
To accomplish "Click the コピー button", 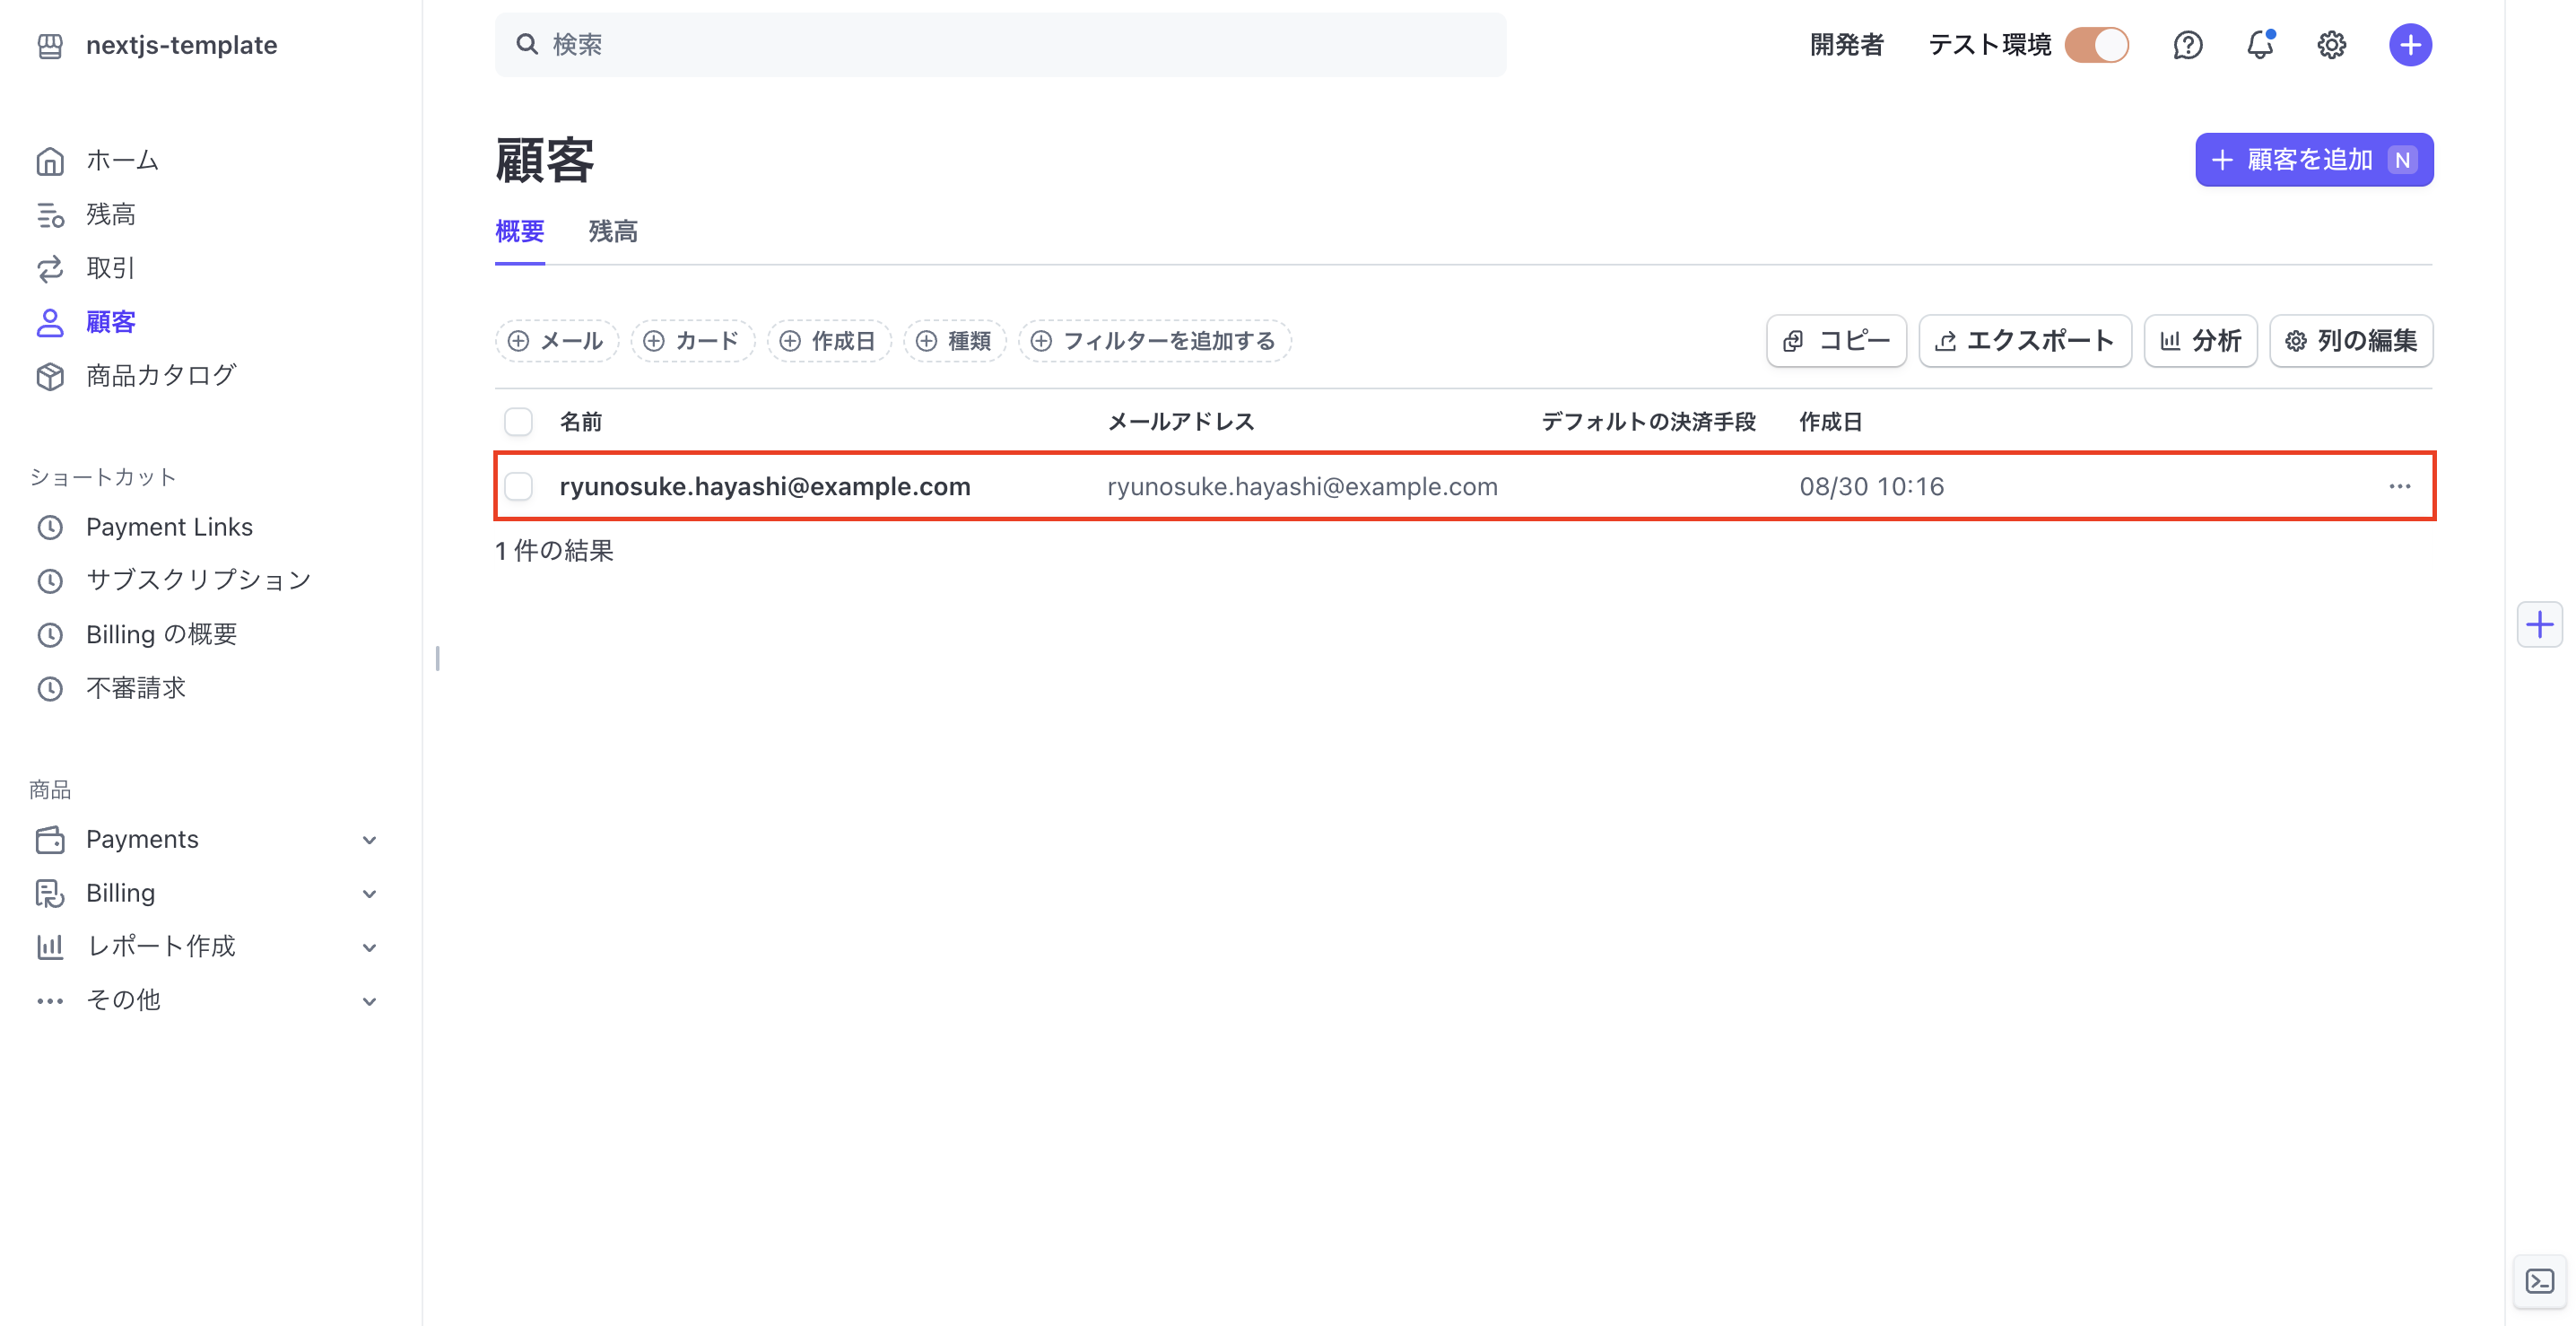I will [x=1835, y=341].
